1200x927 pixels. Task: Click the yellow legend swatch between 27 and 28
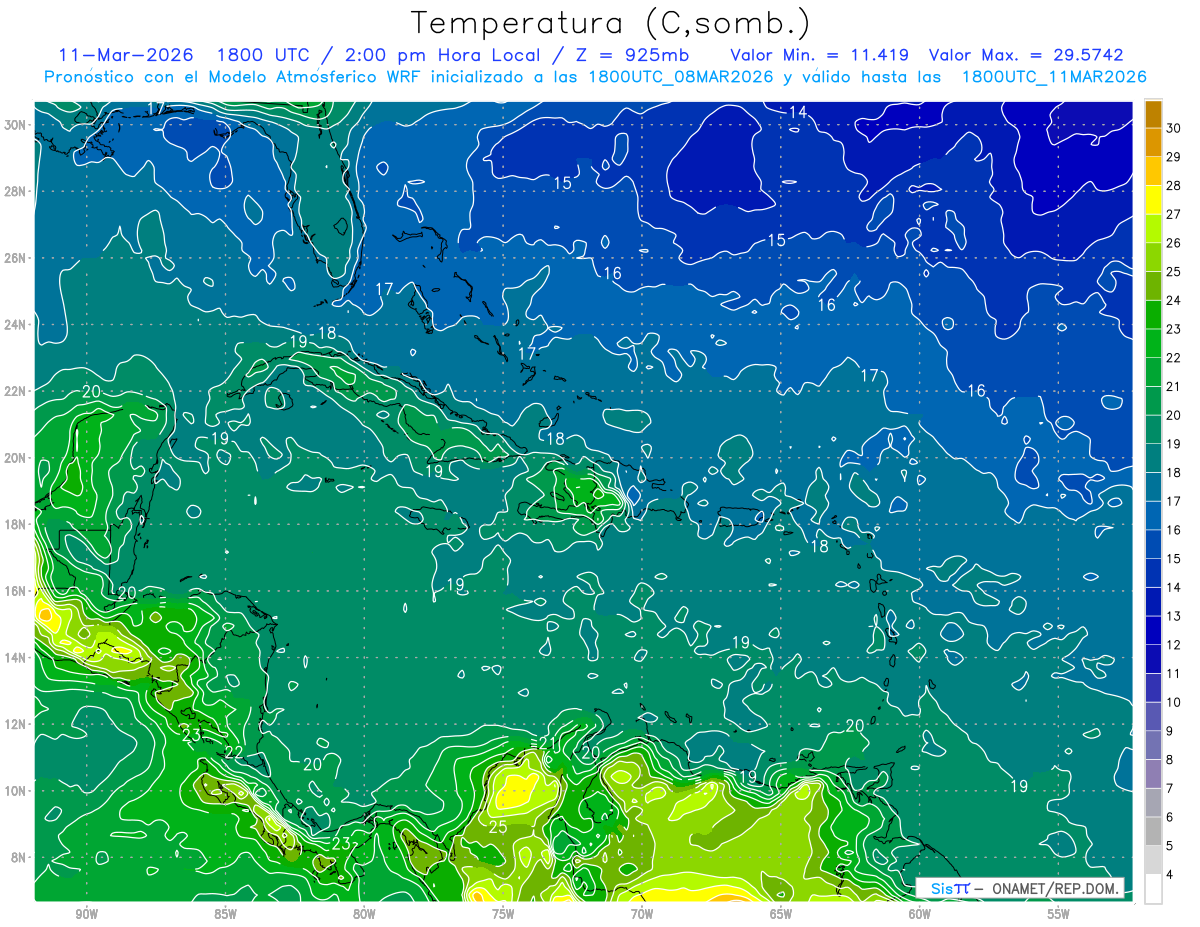pos(1153,199)
